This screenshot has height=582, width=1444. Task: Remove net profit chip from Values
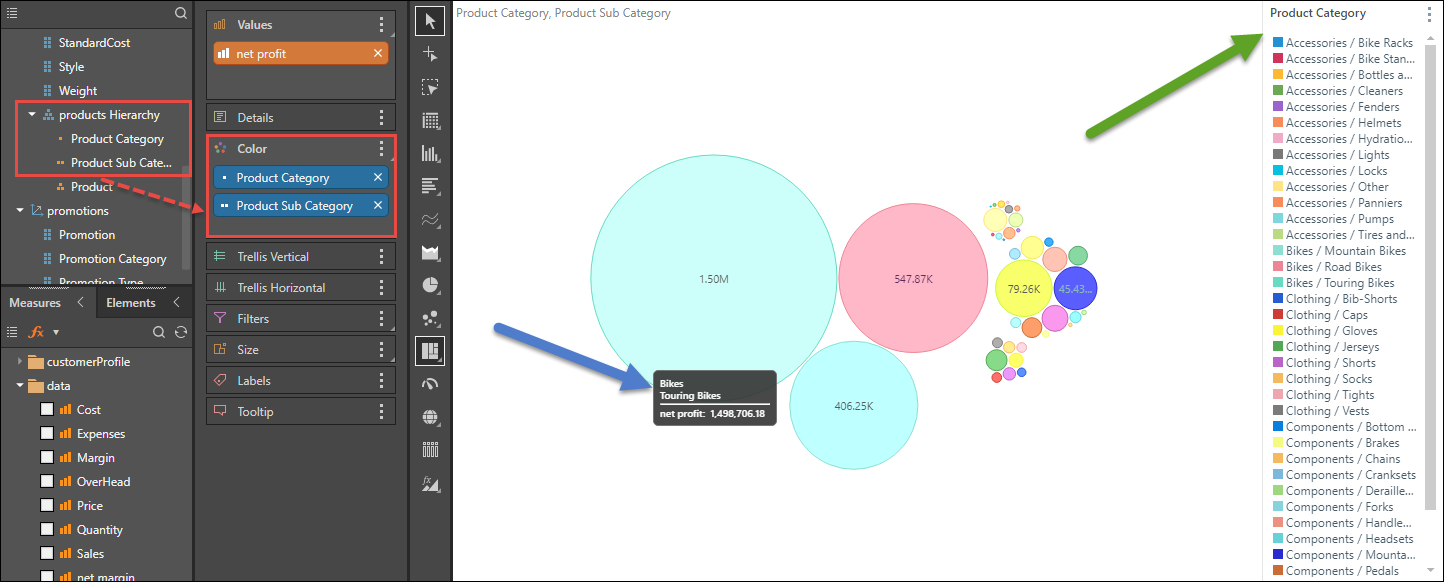[378, 54]
